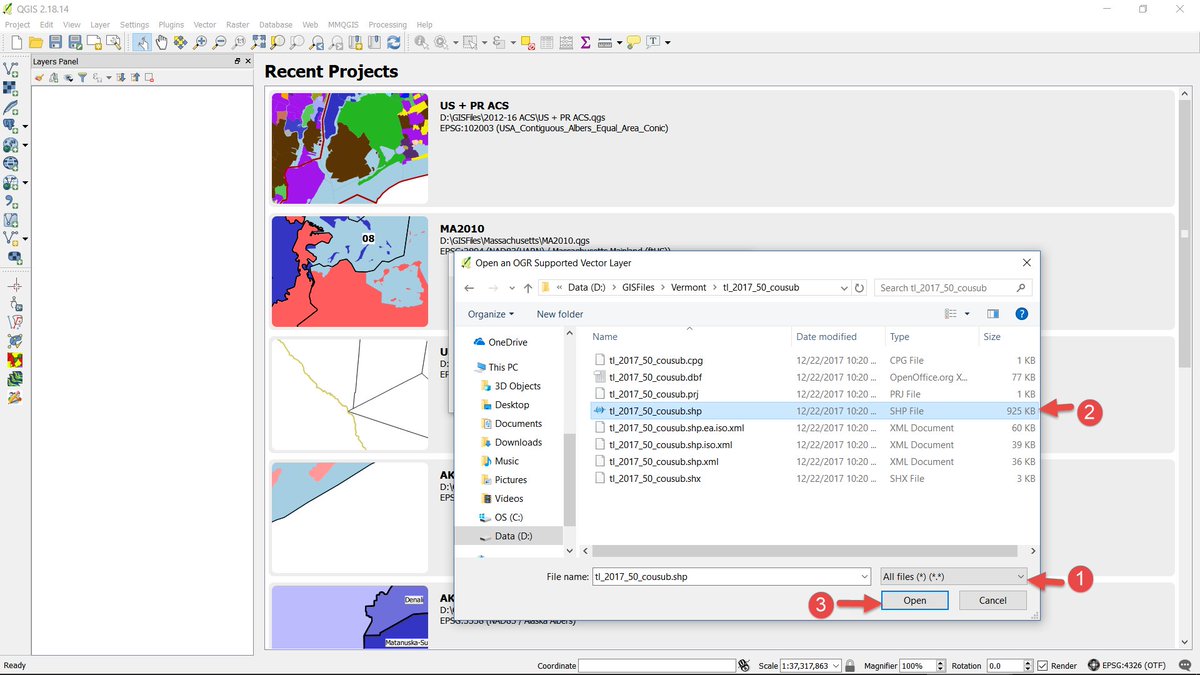Select OS (C:) drive in the tree
The image size is (1200, 675).
pos(508,517)
